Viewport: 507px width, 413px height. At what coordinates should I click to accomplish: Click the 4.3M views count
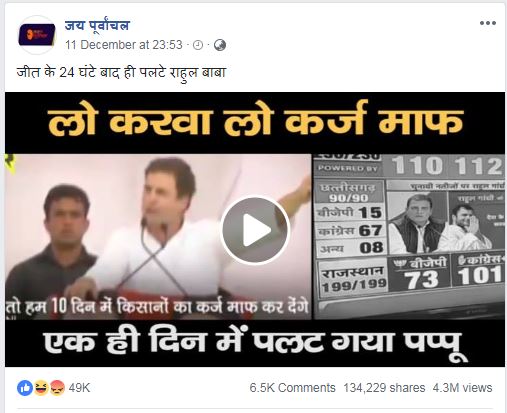(x=462, y=388)
